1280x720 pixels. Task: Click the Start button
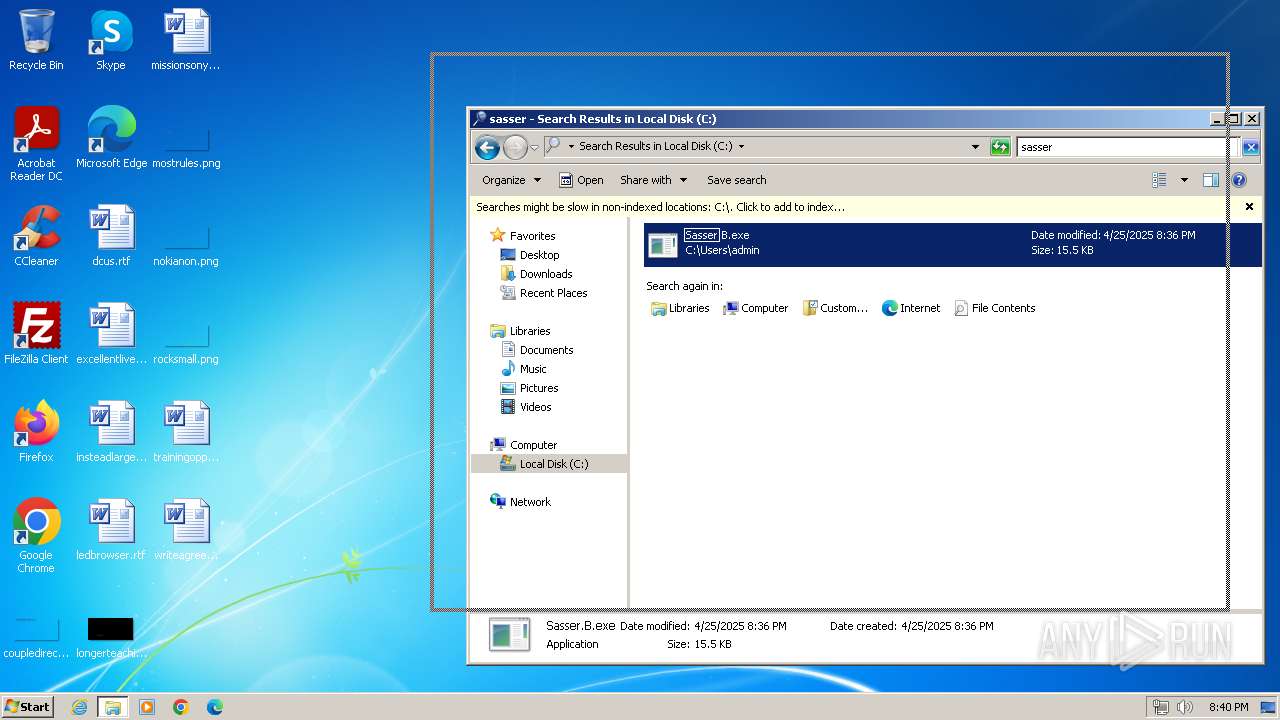pos(28,707)
